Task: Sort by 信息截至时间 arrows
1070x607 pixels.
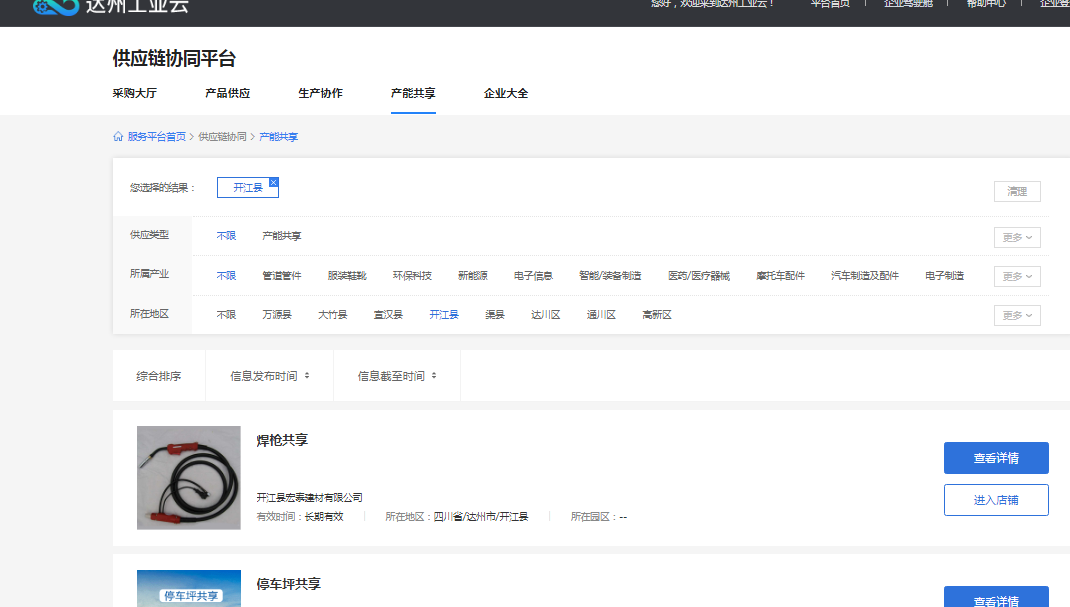Action: 433,376
